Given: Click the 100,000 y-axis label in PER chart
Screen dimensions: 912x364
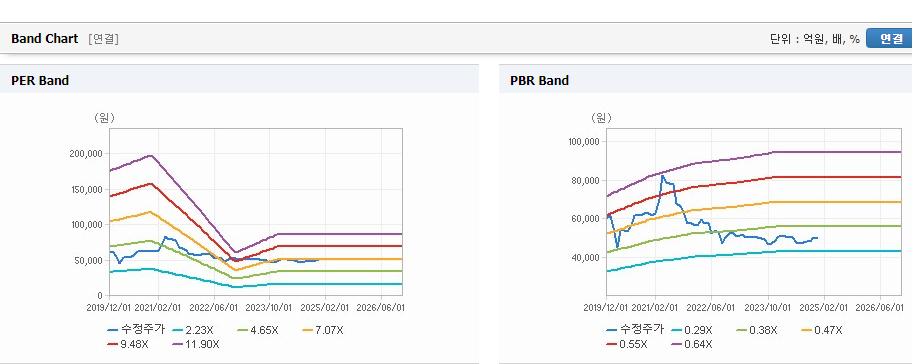Looking at the screenshot, I should [x=86, y=224].
